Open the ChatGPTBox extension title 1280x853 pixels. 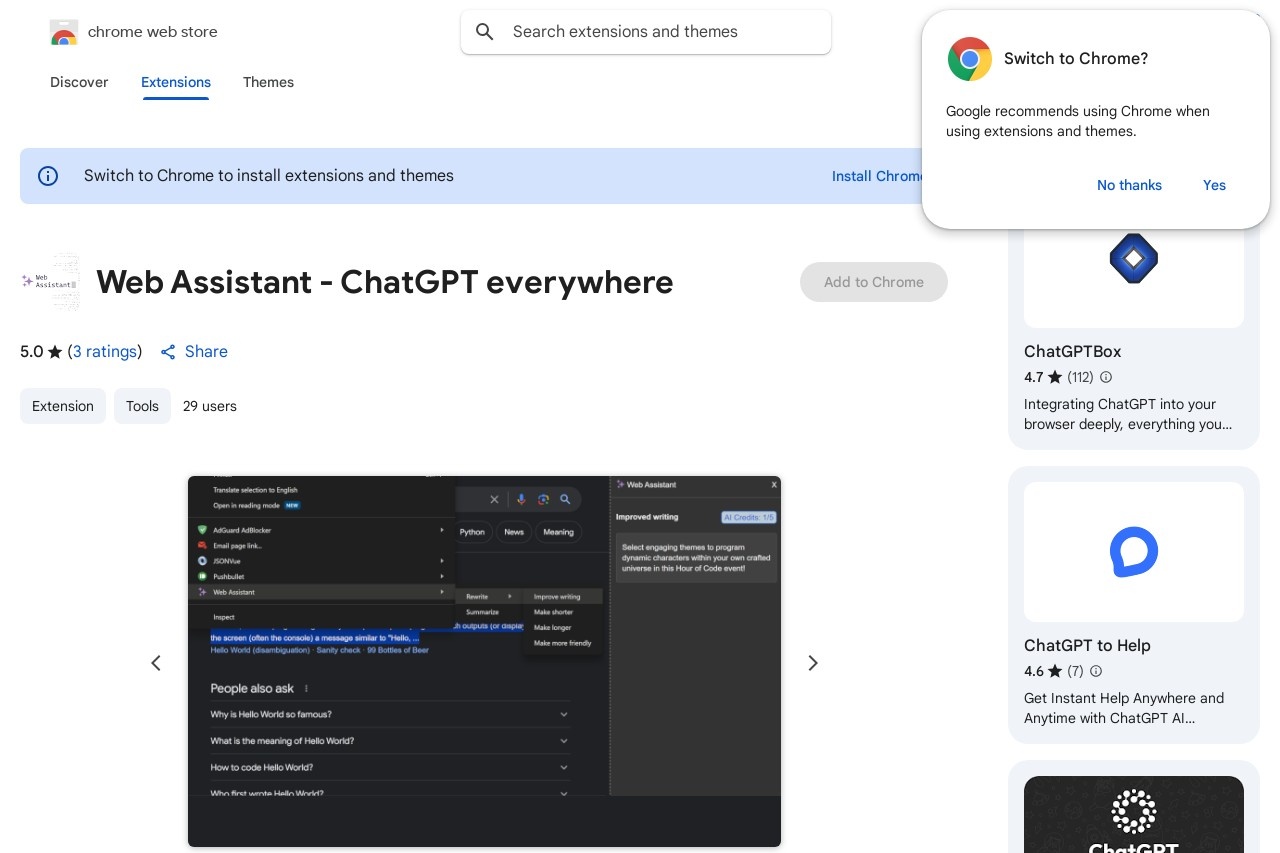coord(1073,352)
